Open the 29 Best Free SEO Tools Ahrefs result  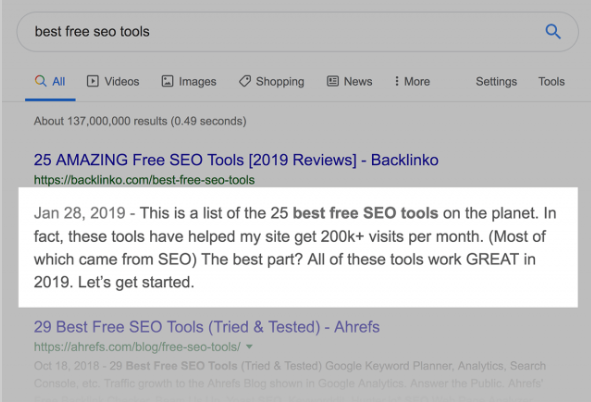[x=207, y=327]
